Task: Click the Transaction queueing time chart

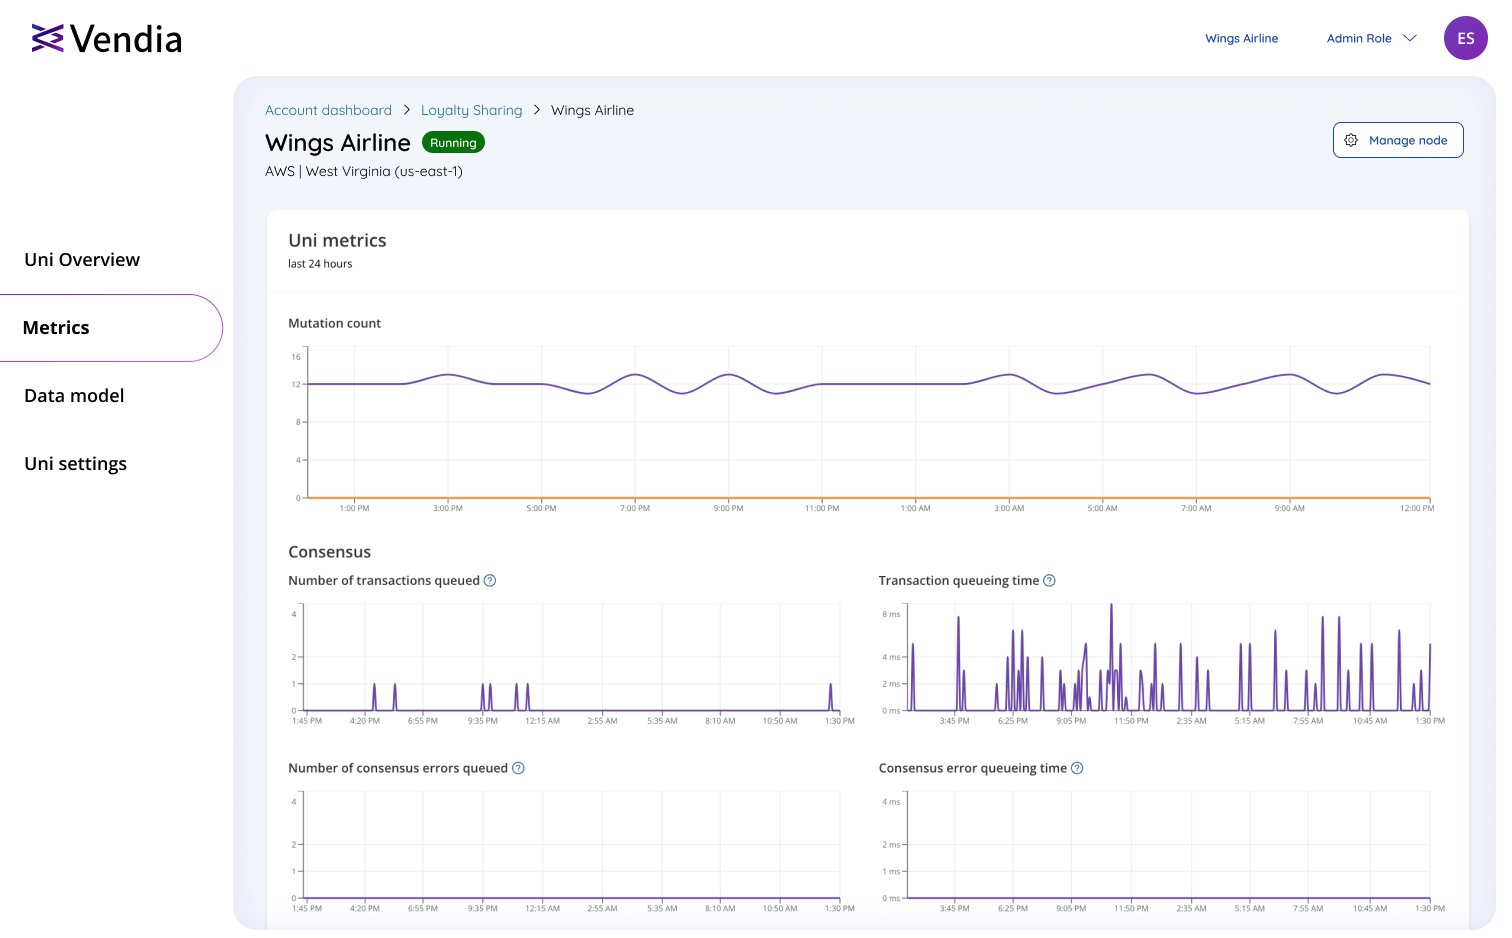Action: [1168, 657]
